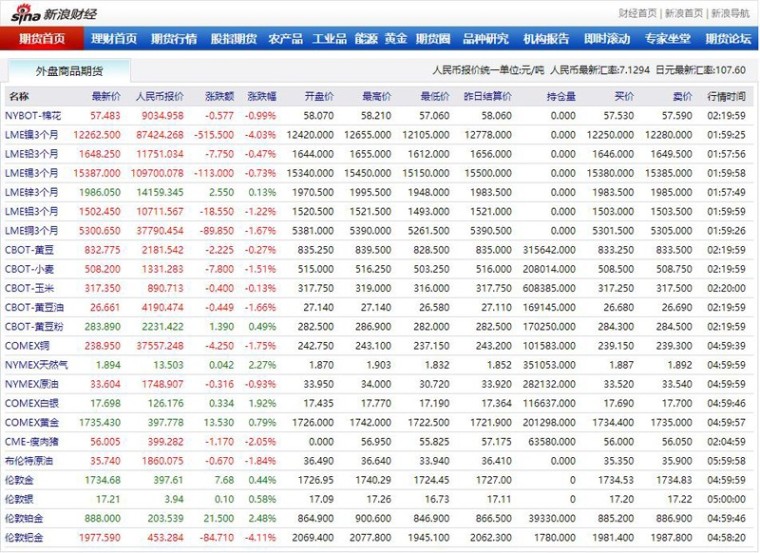760x553 pixels.
Task: Click the 608385.000 open interest value
Action: (549, 288)
